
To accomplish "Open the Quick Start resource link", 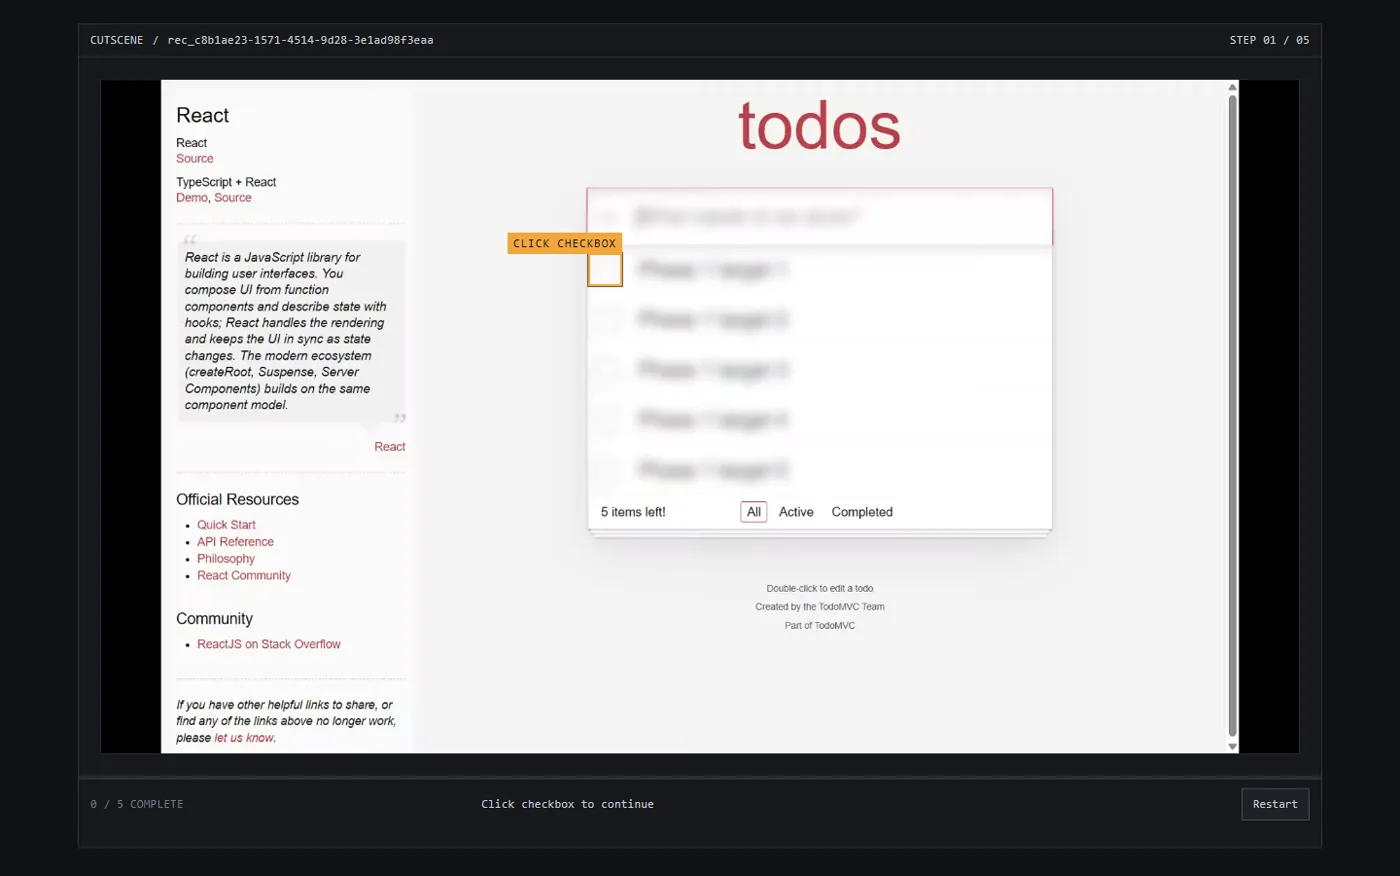I will [226, 525].
